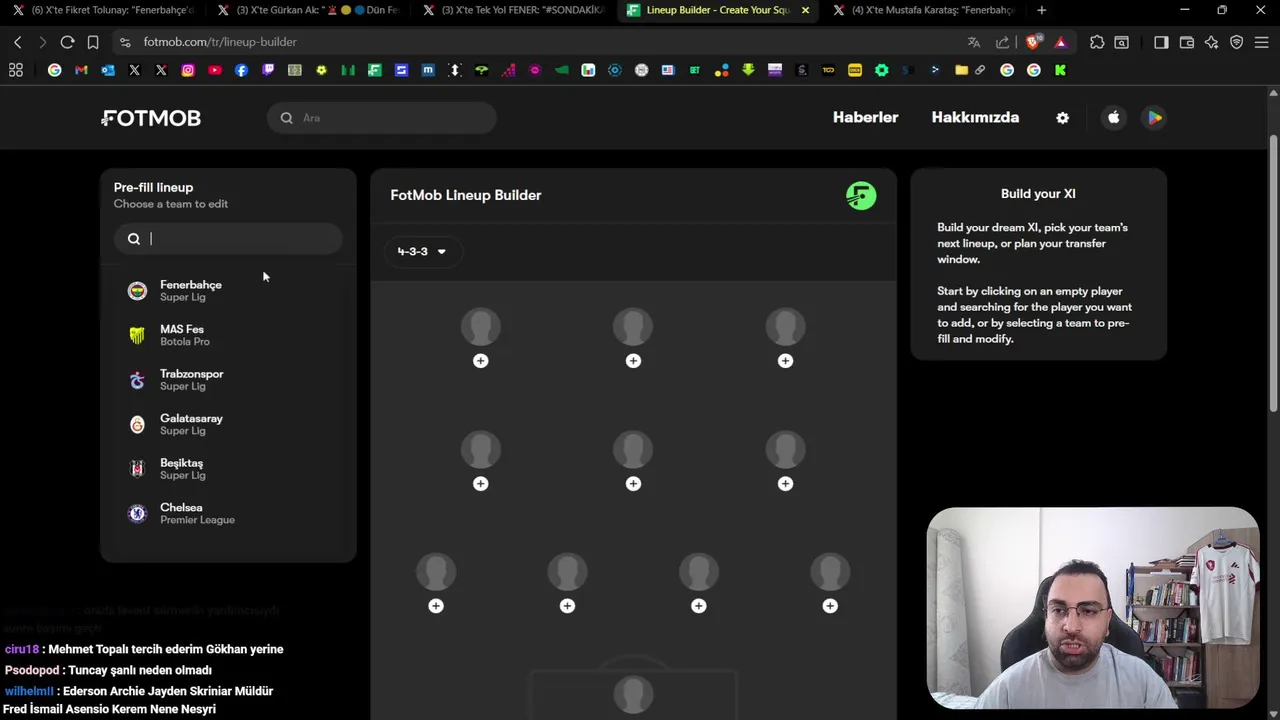Reload the page
This screenshot has height=720, width=1280.
pos(67,42)
